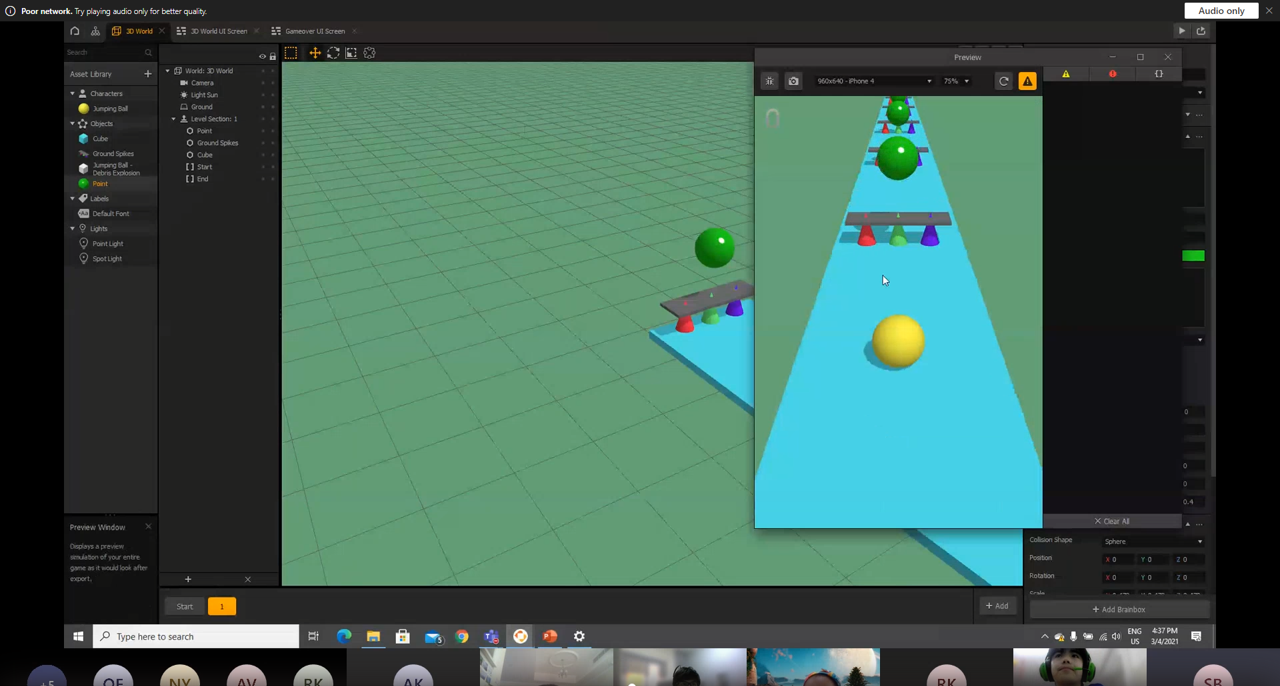Click the Position X value field

(x=1117, y=559)
